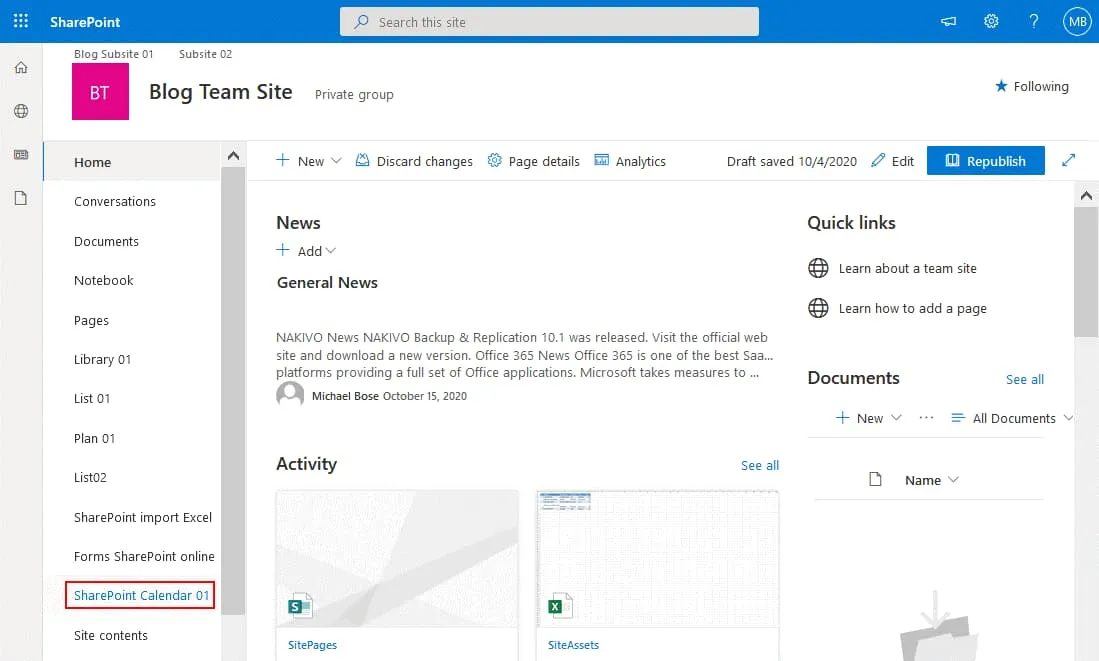Open Page details from the command bar

click(x=533, y=161)
